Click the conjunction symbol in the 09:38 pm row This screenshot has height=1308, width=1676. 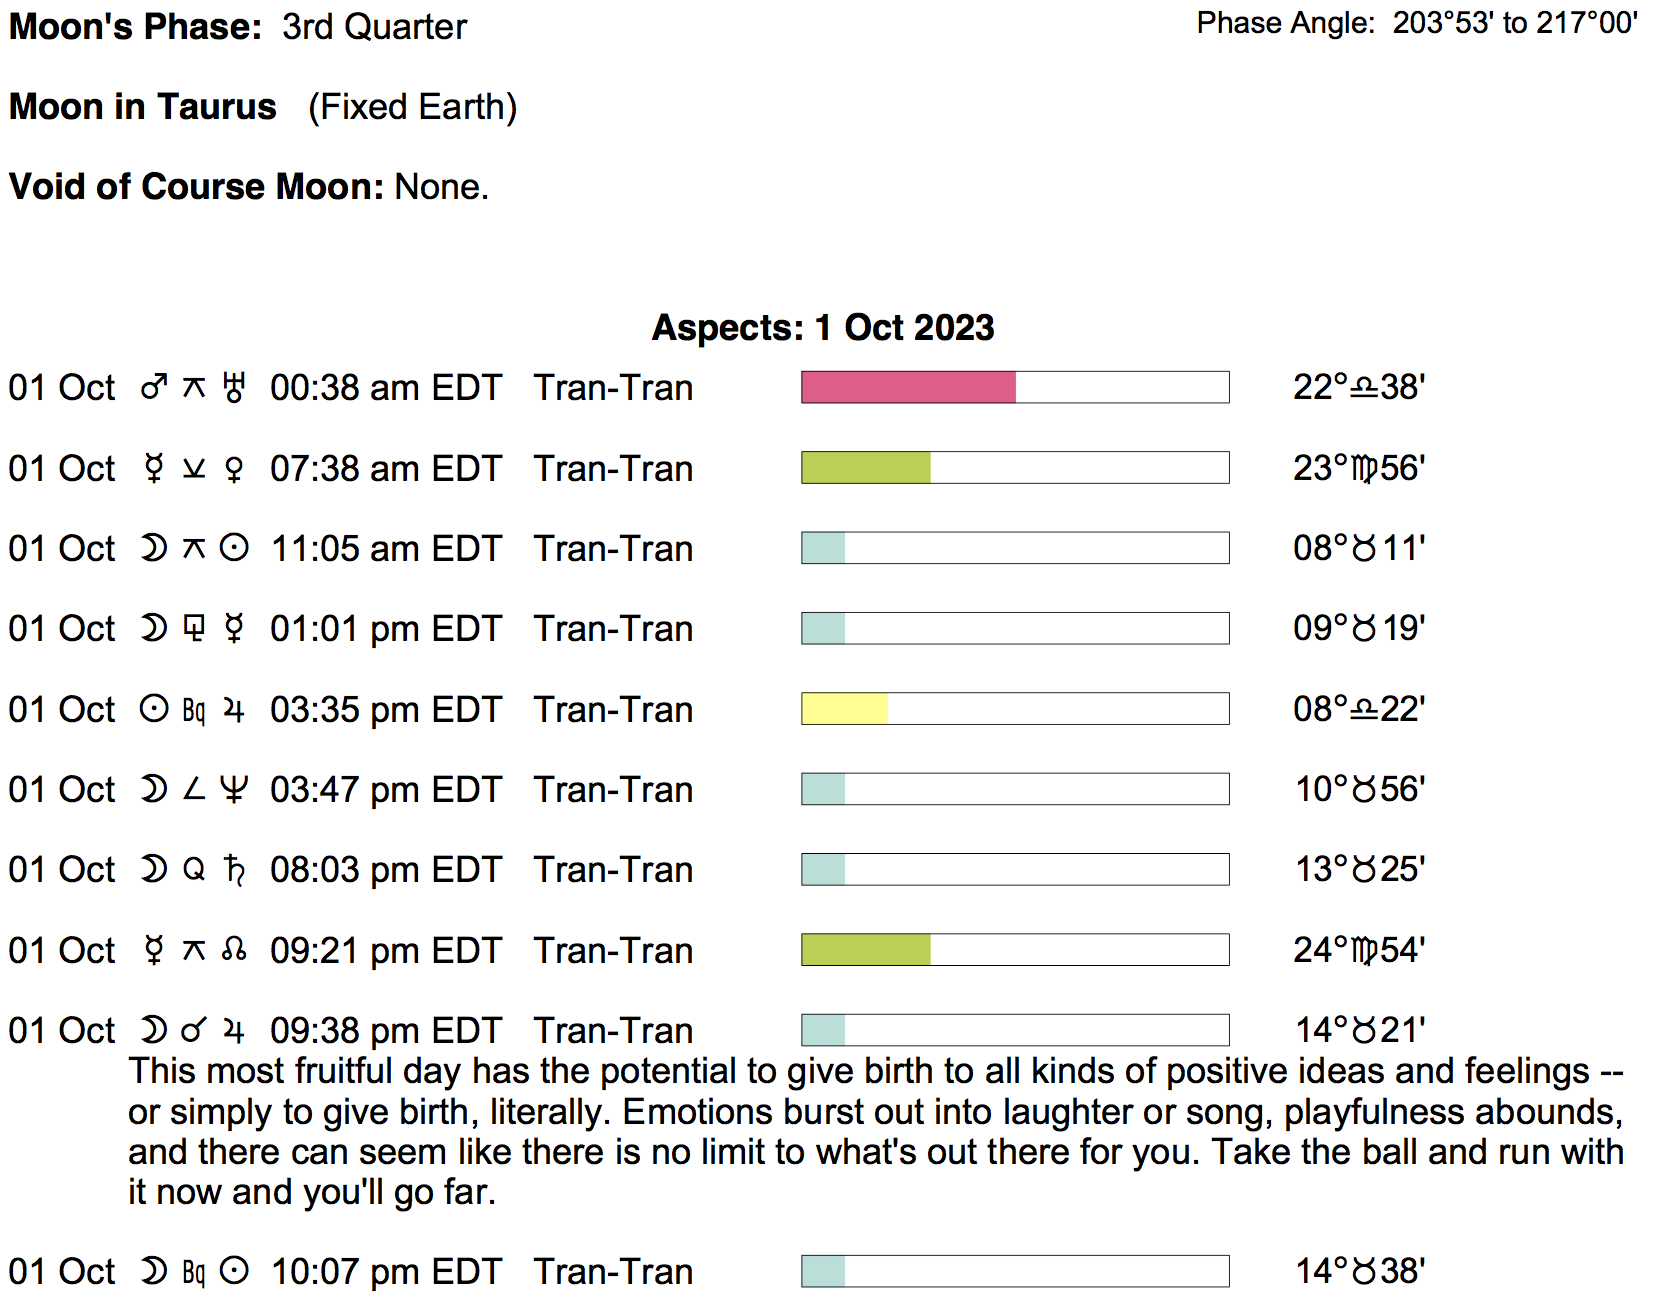pyautogui.click(x=194, y=1030)
